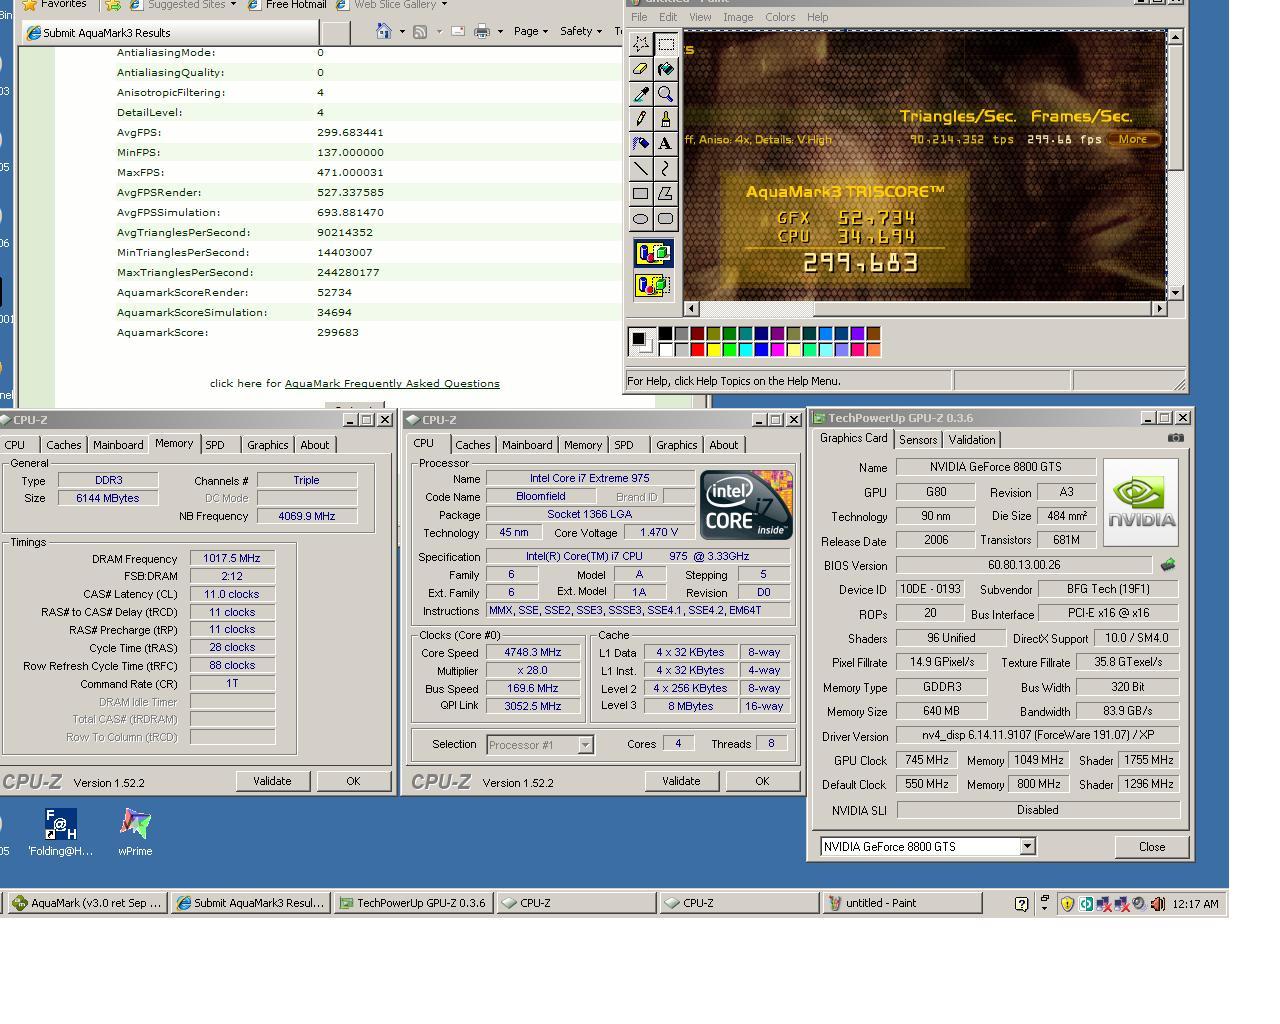Switch to AquaMark taskbar button

coord(87,903)
